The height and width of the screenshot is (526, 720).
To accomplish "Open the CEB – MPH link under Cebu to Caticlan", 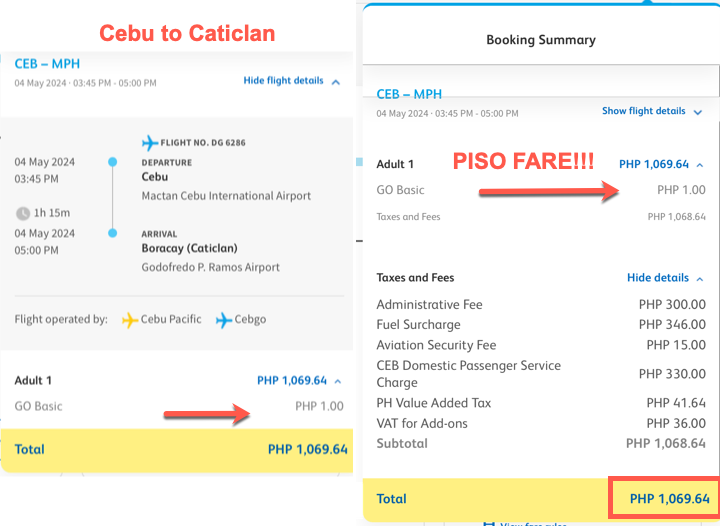I will [47, 65].
